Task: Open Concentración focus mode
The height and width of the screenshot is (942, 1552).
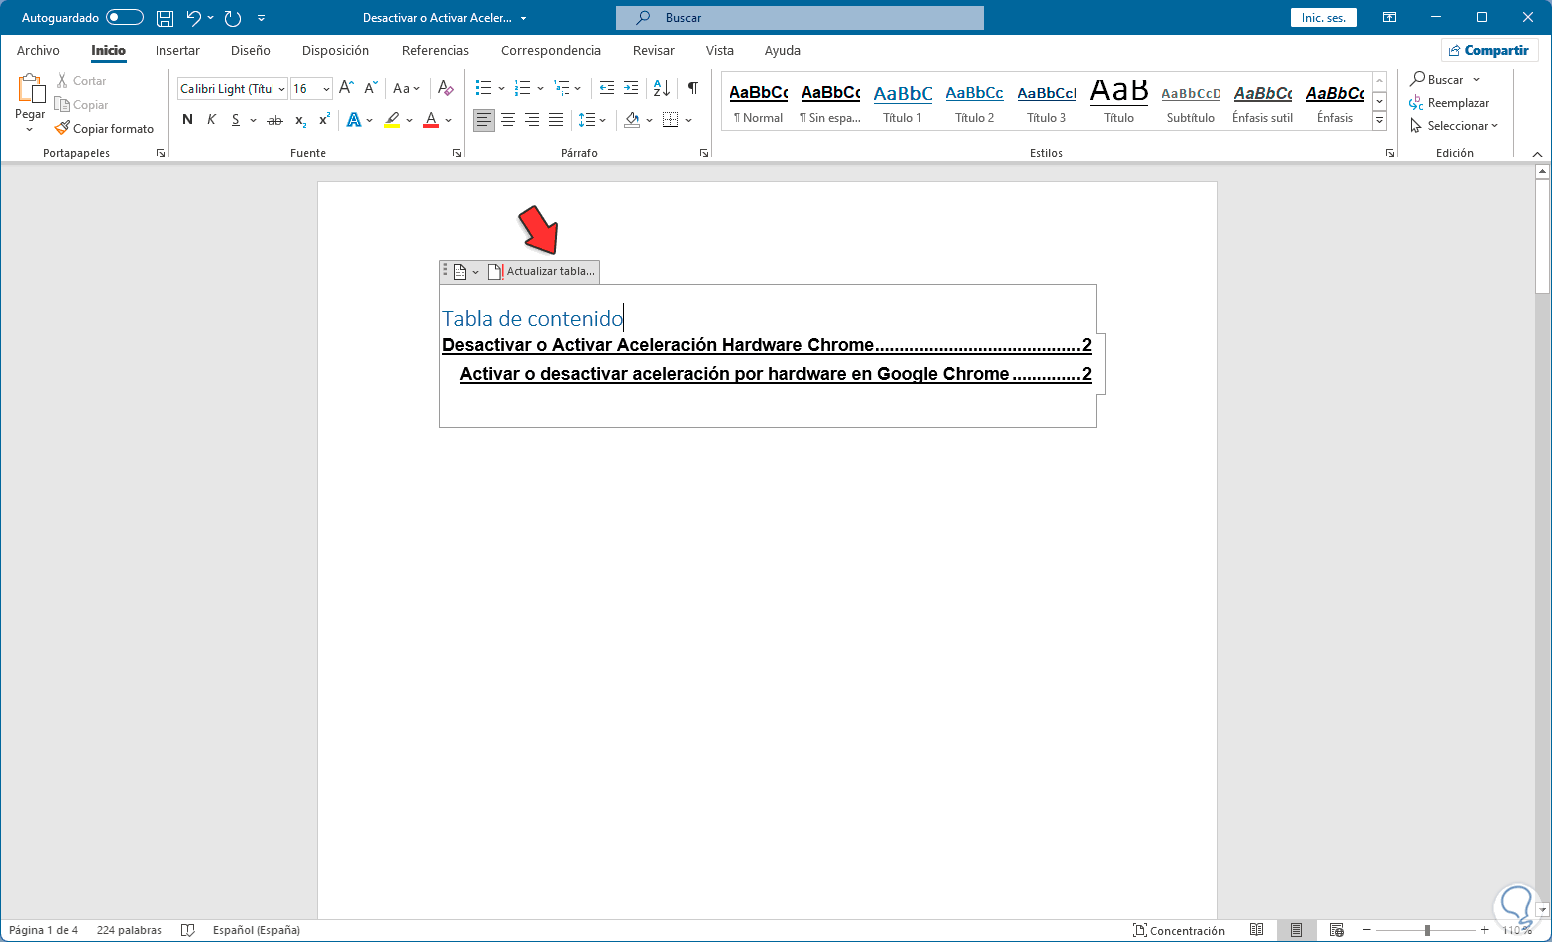Action: click(x=1179, y=930)
